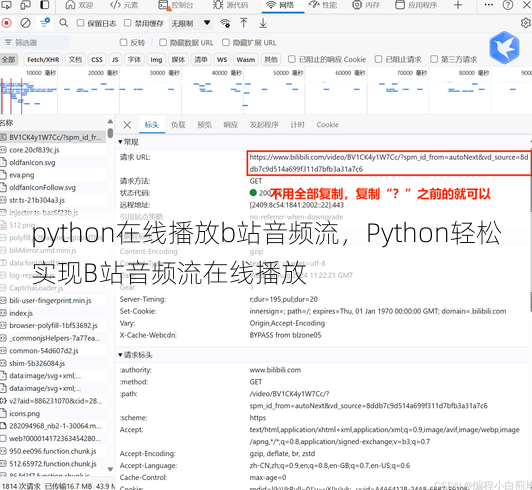The width and height of the screenshot is (532, 490).
Task: Enable the 禁用缓存 checkbox
Action: pyautogui.click(x=128, y=23)
